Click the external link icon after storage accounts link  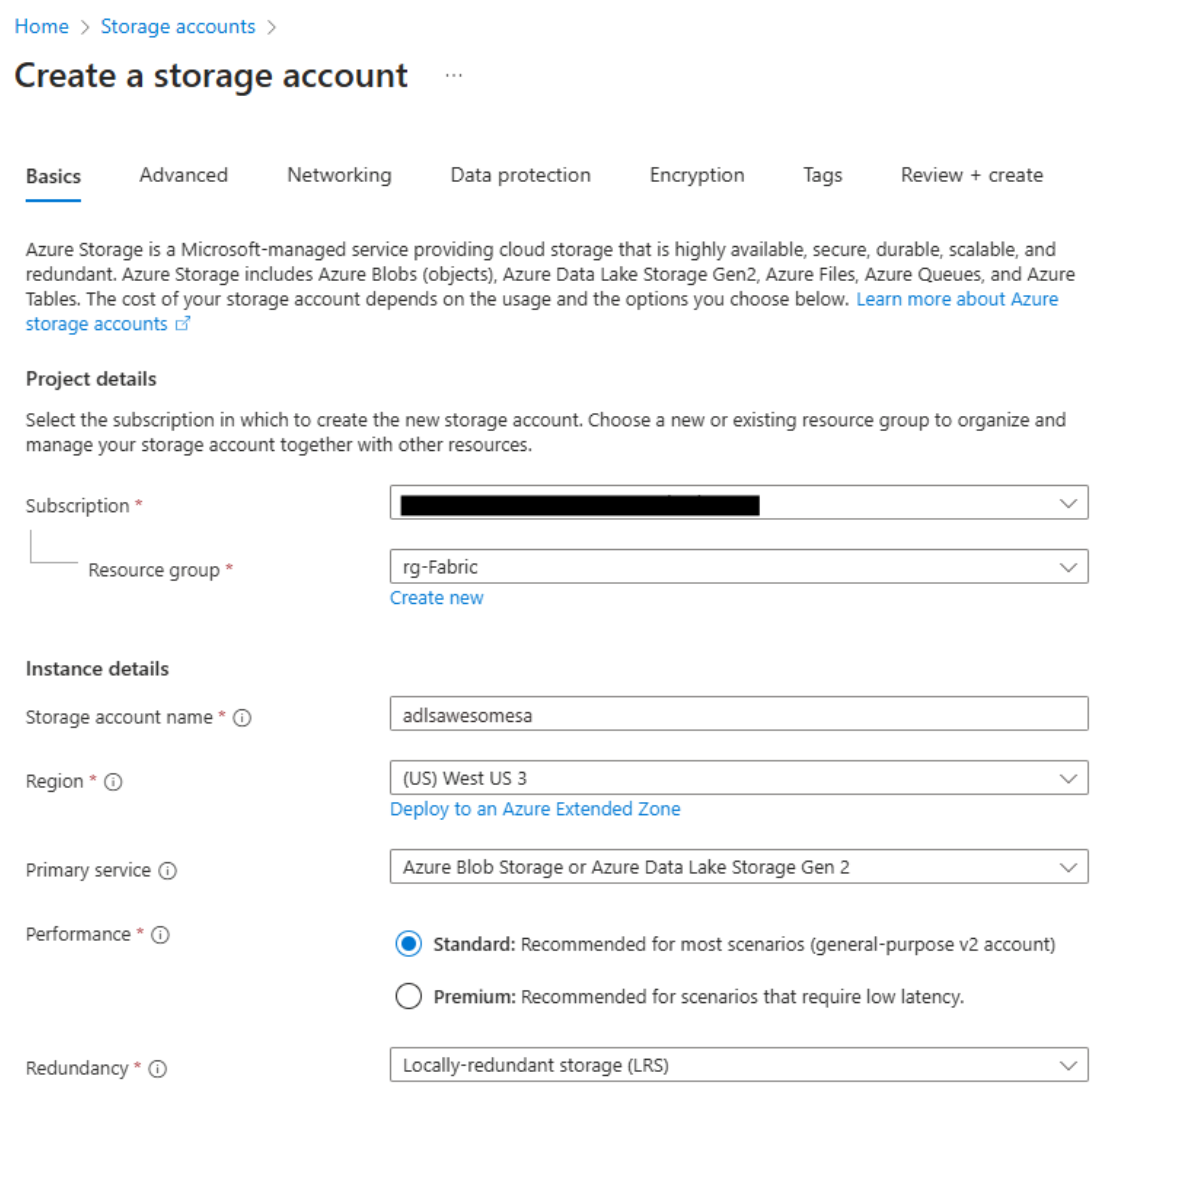click(x=184, y=323)
